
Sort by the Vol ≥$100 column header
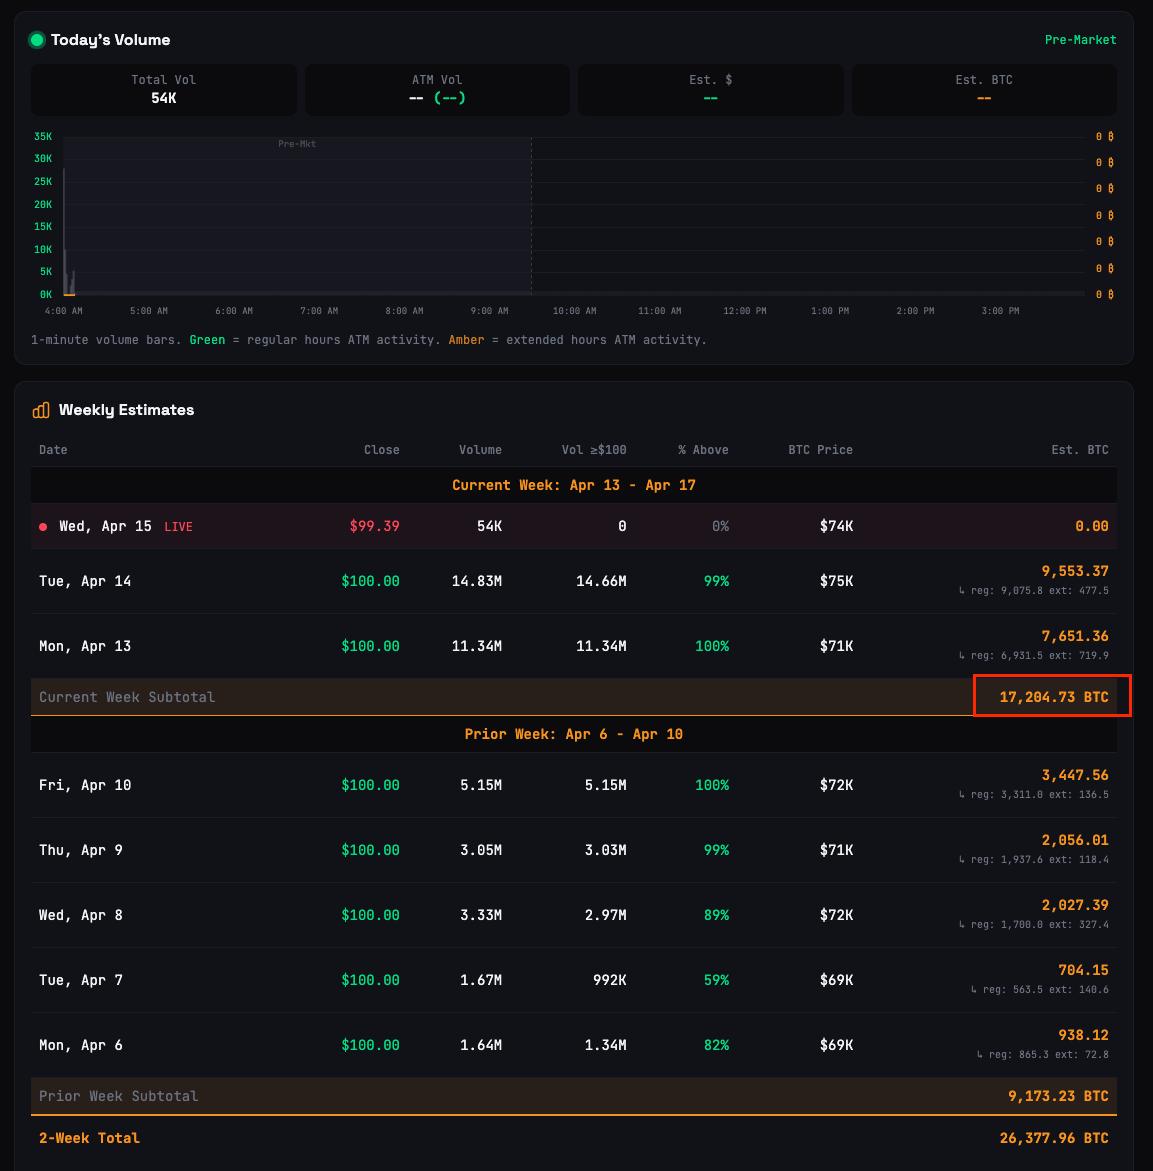tap(594, 450)
